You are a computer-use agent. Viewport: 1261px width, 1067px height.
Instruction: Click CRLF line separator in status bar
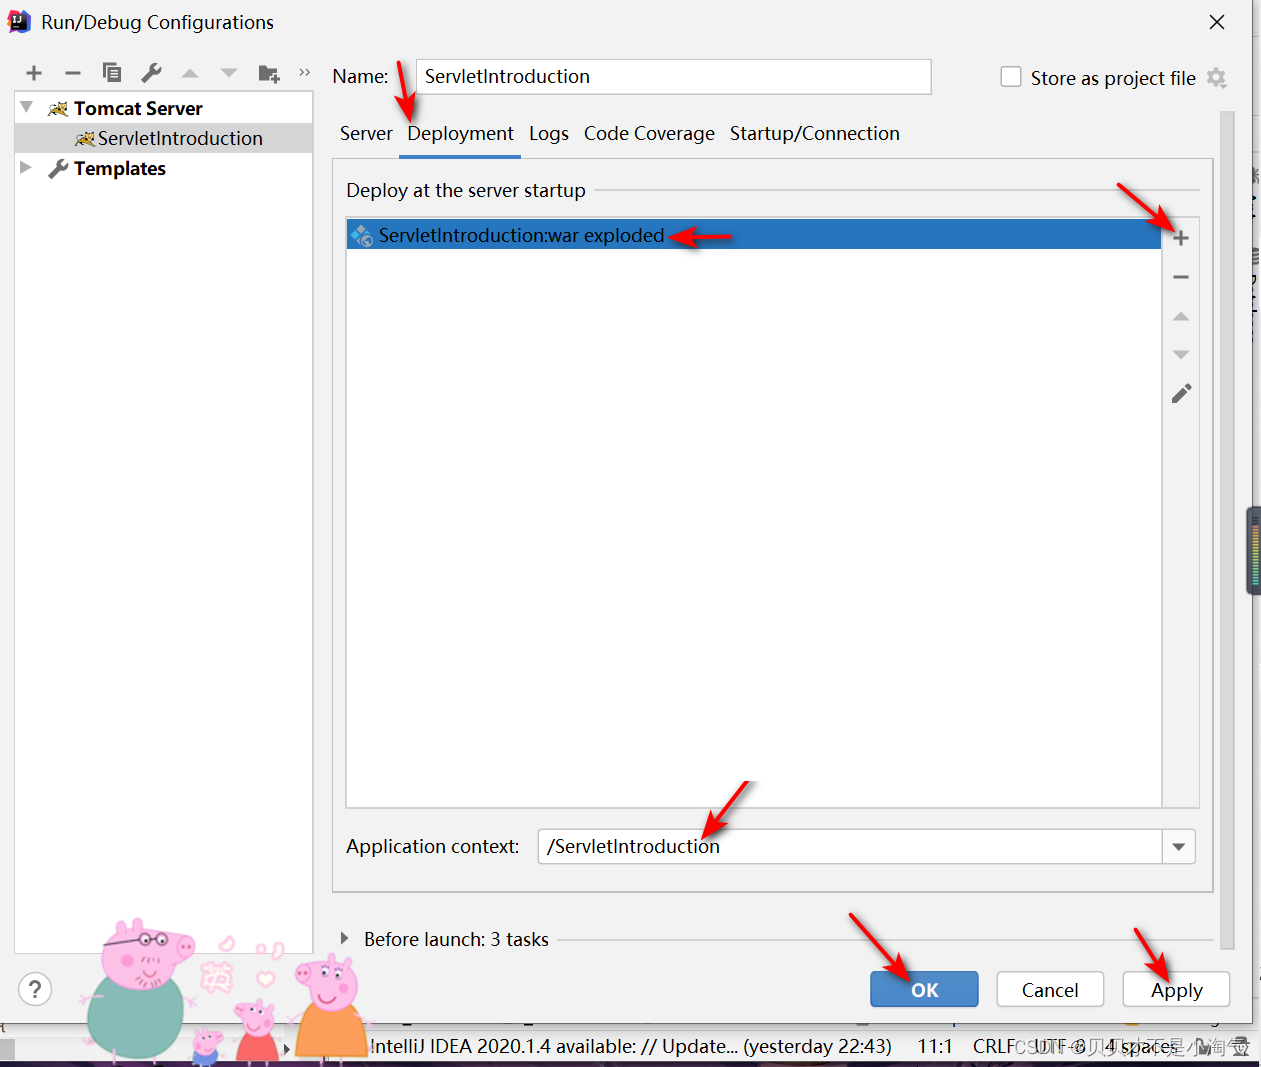pos(994,1046)
